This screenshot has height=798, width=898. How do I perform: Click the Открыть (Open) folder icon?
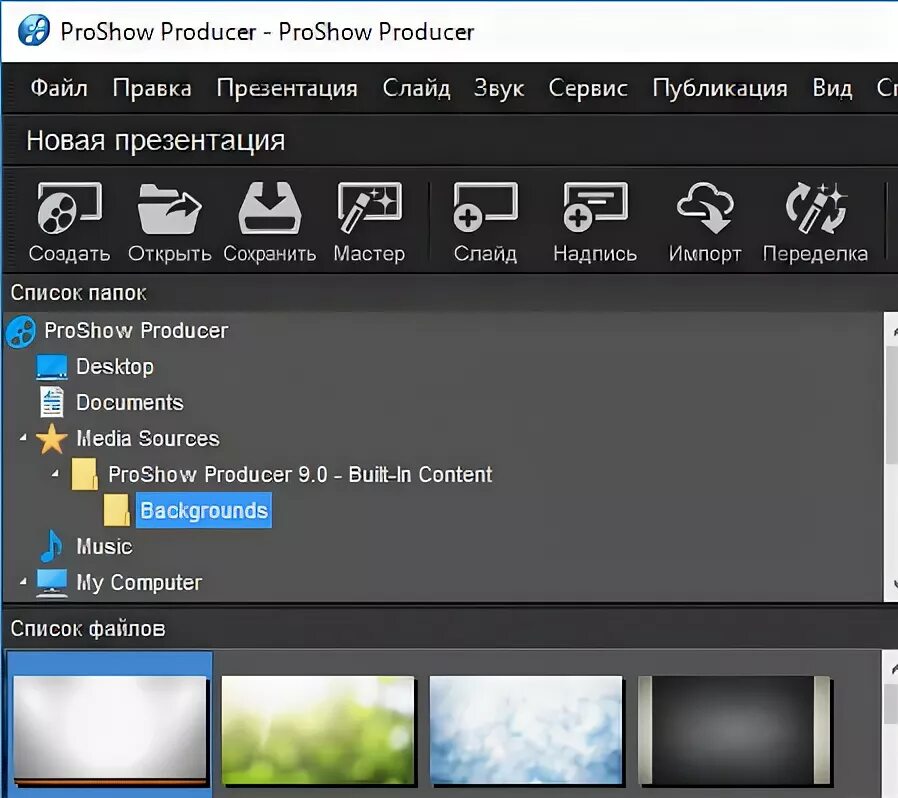tap(170, 209)
